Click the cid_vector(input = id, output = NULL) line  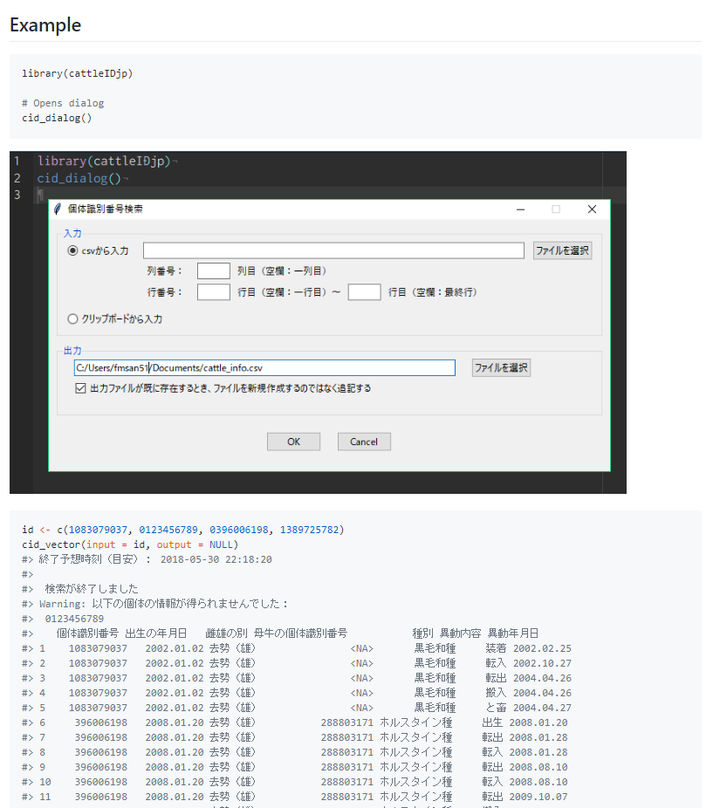(130, 545)
